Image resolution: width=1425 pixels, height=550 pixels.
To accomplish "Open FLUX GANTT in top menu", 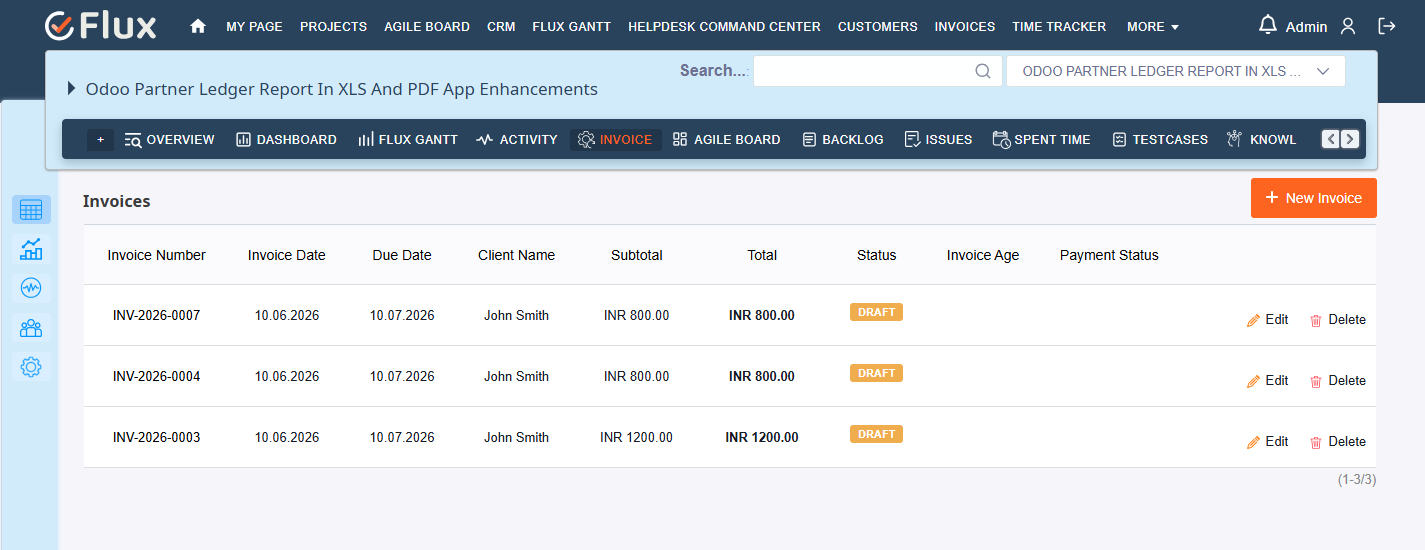I will tap(571, 27).
